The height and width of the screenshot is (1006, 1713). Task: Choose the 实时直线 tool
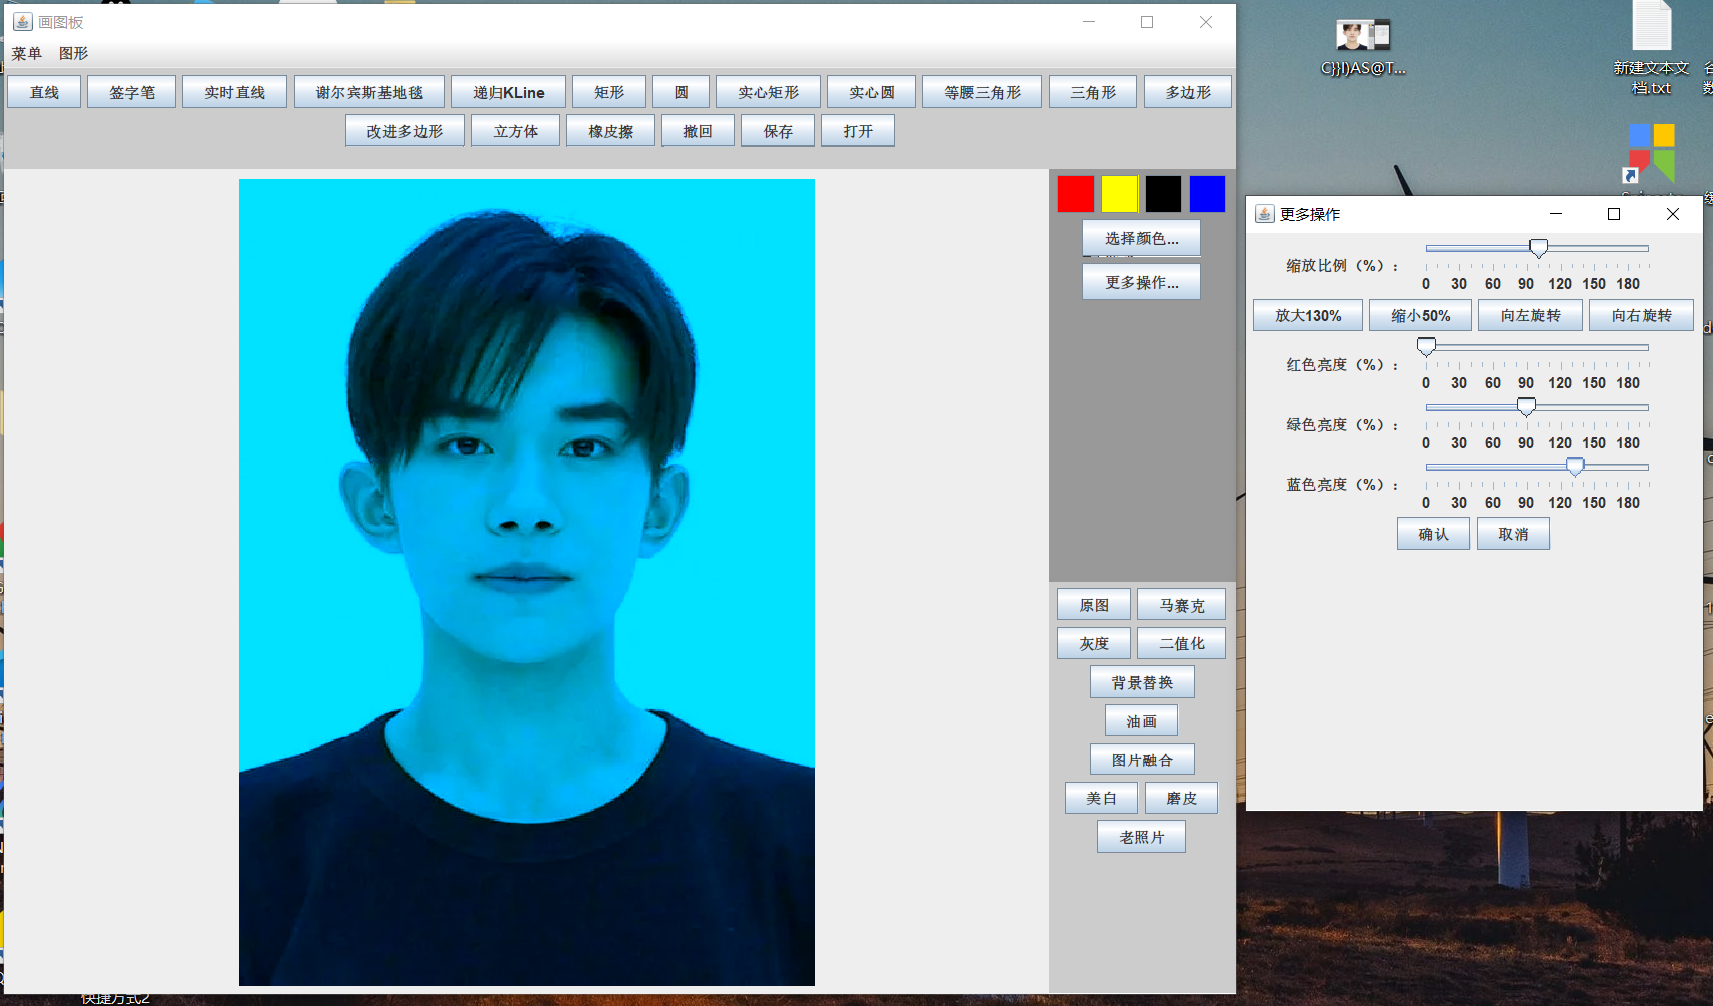coord(234,92)
